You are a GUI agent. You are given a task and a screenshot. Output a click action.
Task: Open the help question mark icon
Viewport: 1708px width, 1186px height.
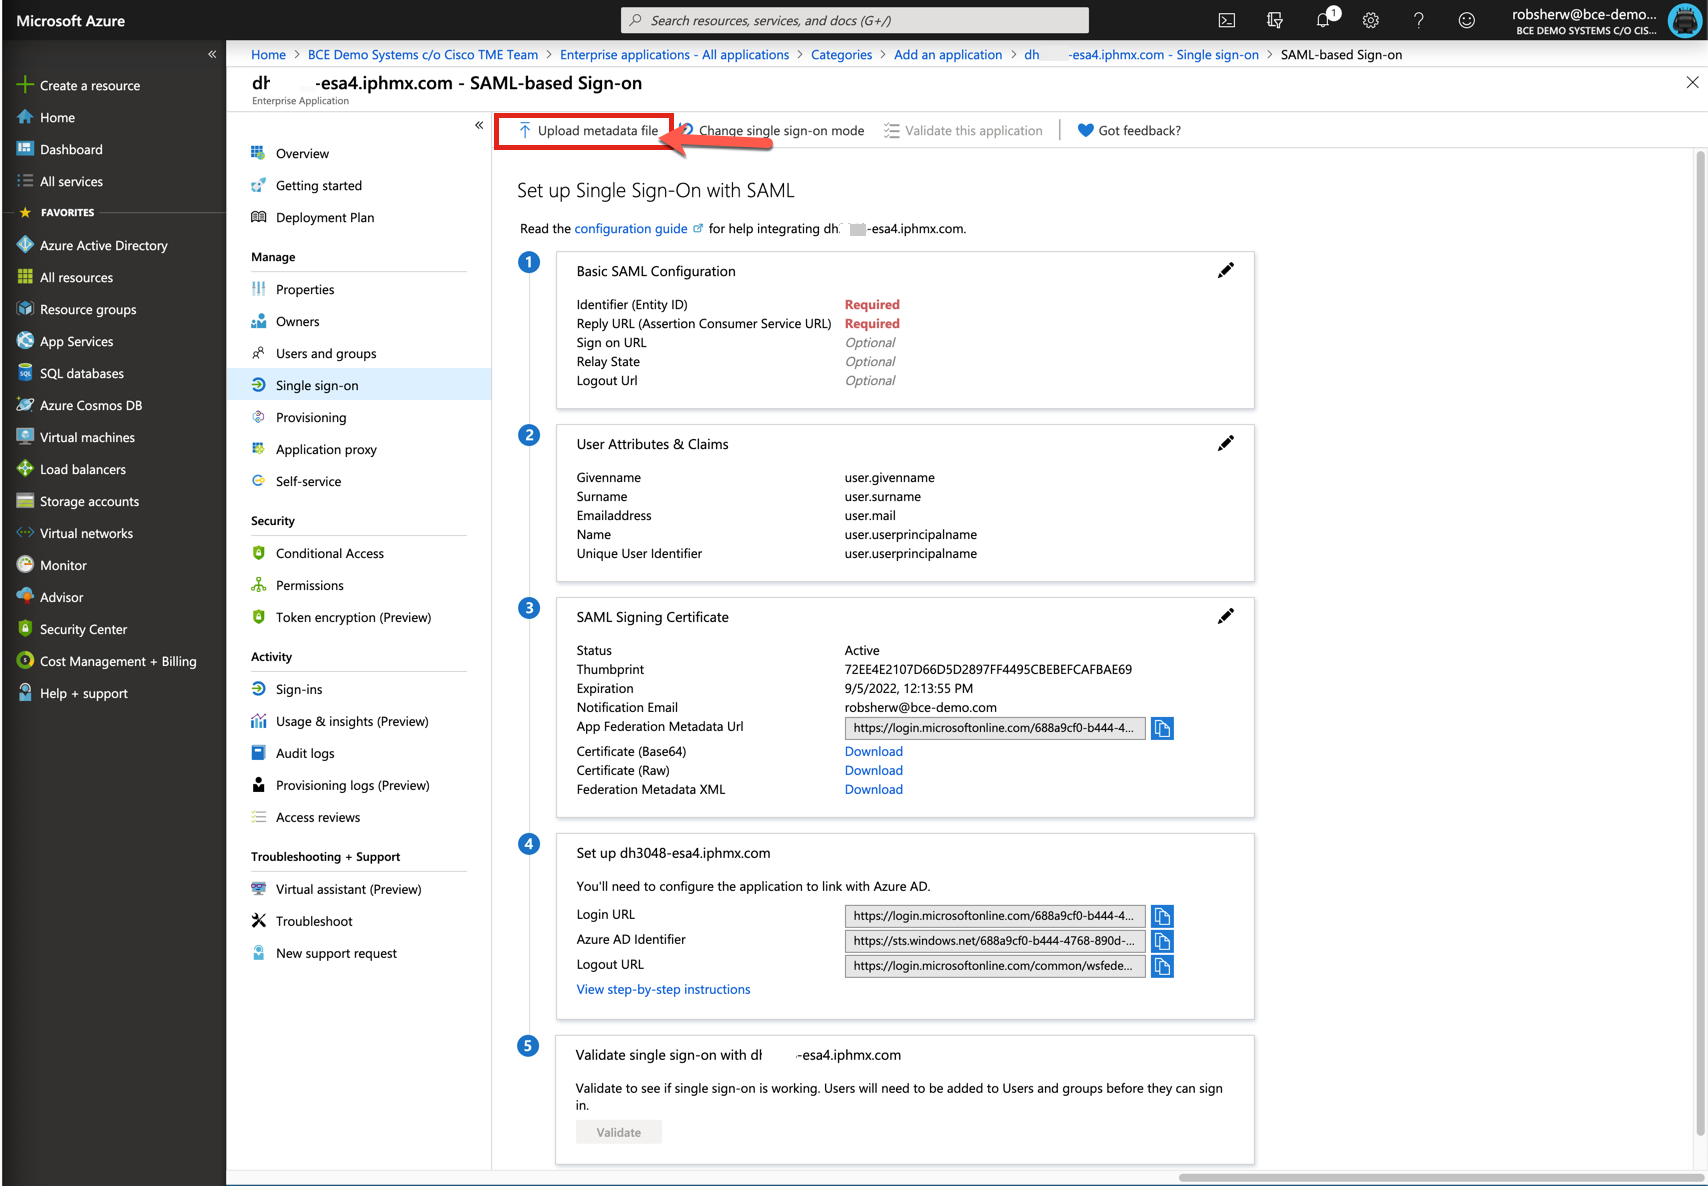(1418, 20)
